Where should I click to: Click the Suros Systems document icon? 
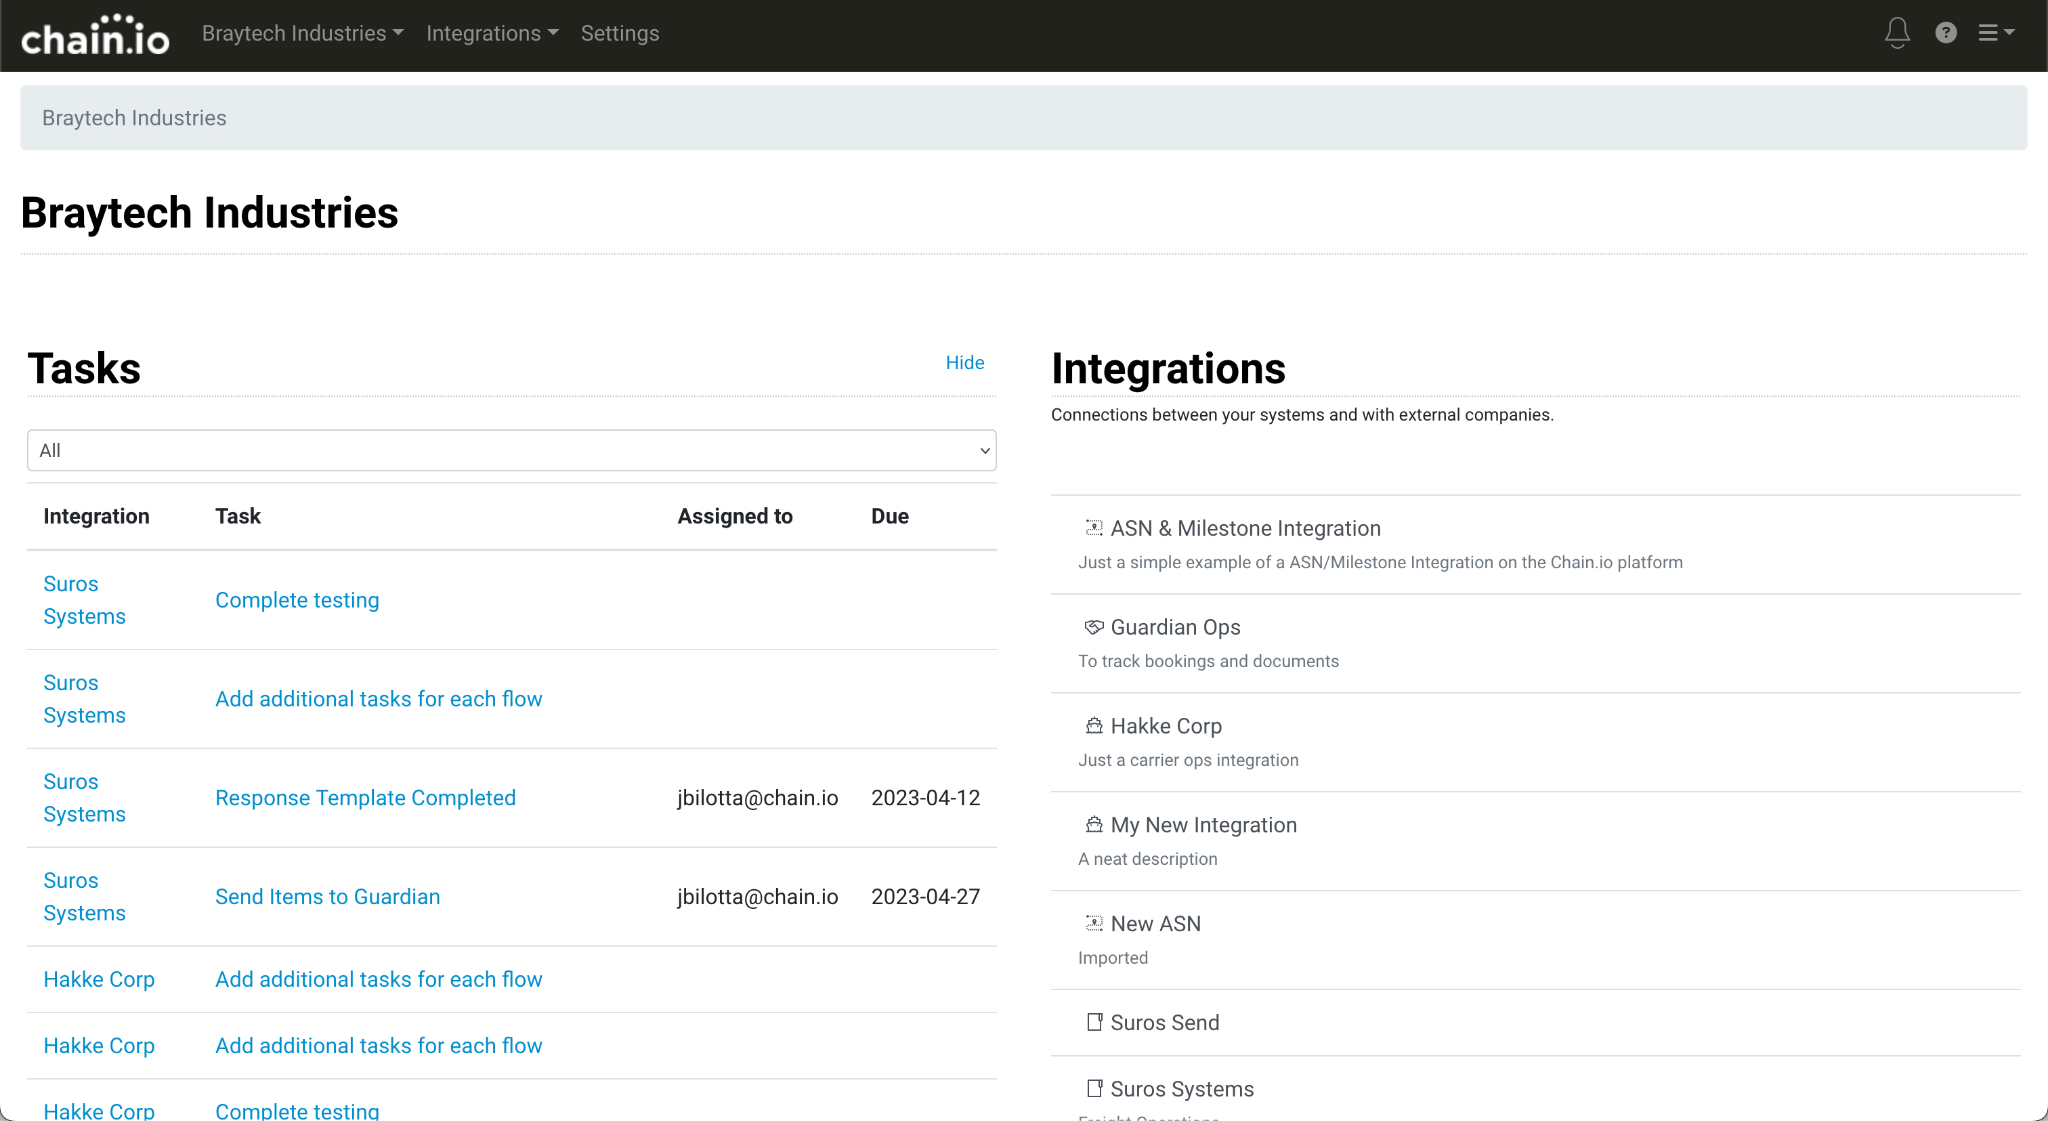[x=1094, y=1088]
